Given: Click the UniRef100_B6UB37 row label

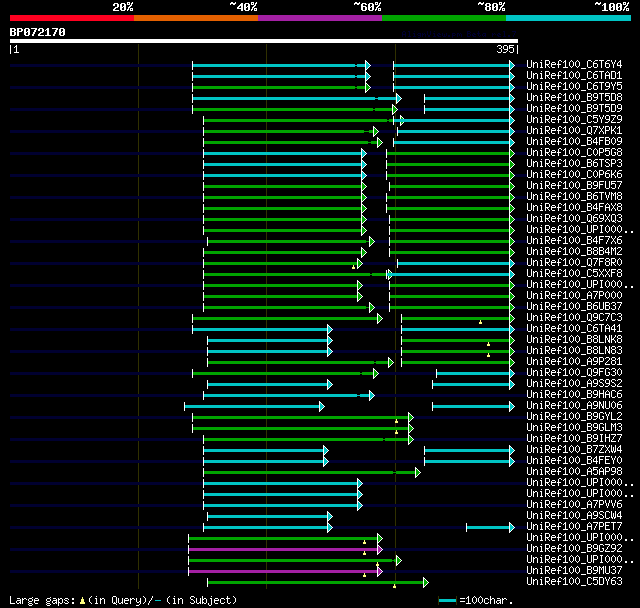Looking at the screenshot, I should (574, 307).
